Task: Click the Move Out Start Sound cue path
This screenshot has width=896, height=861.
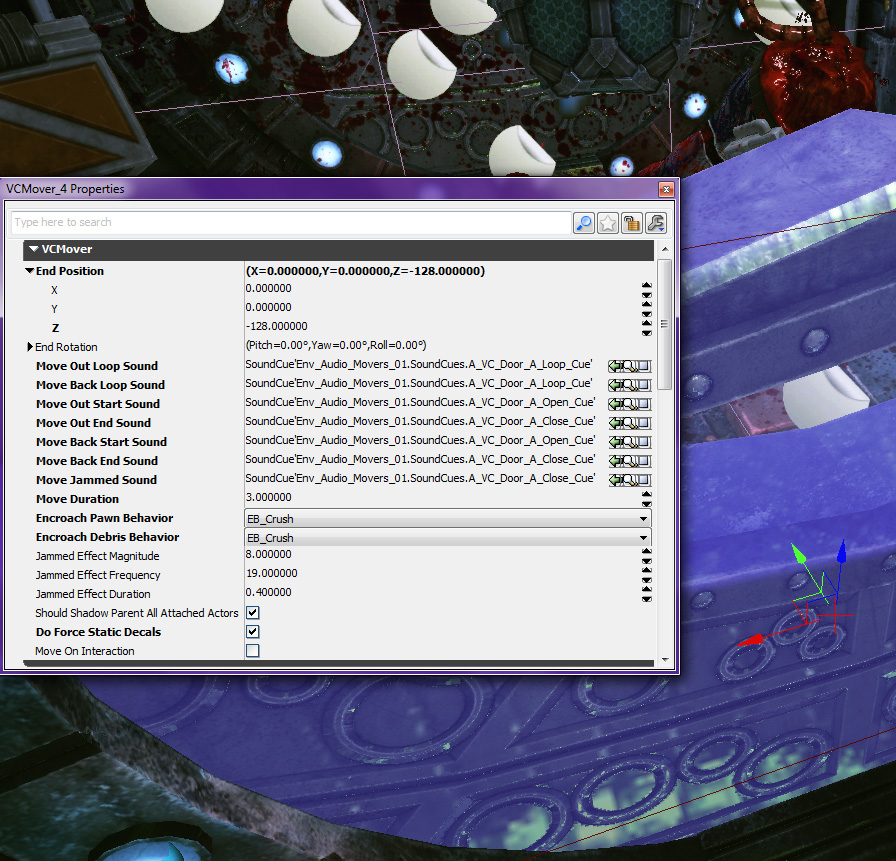Action: 420,402
